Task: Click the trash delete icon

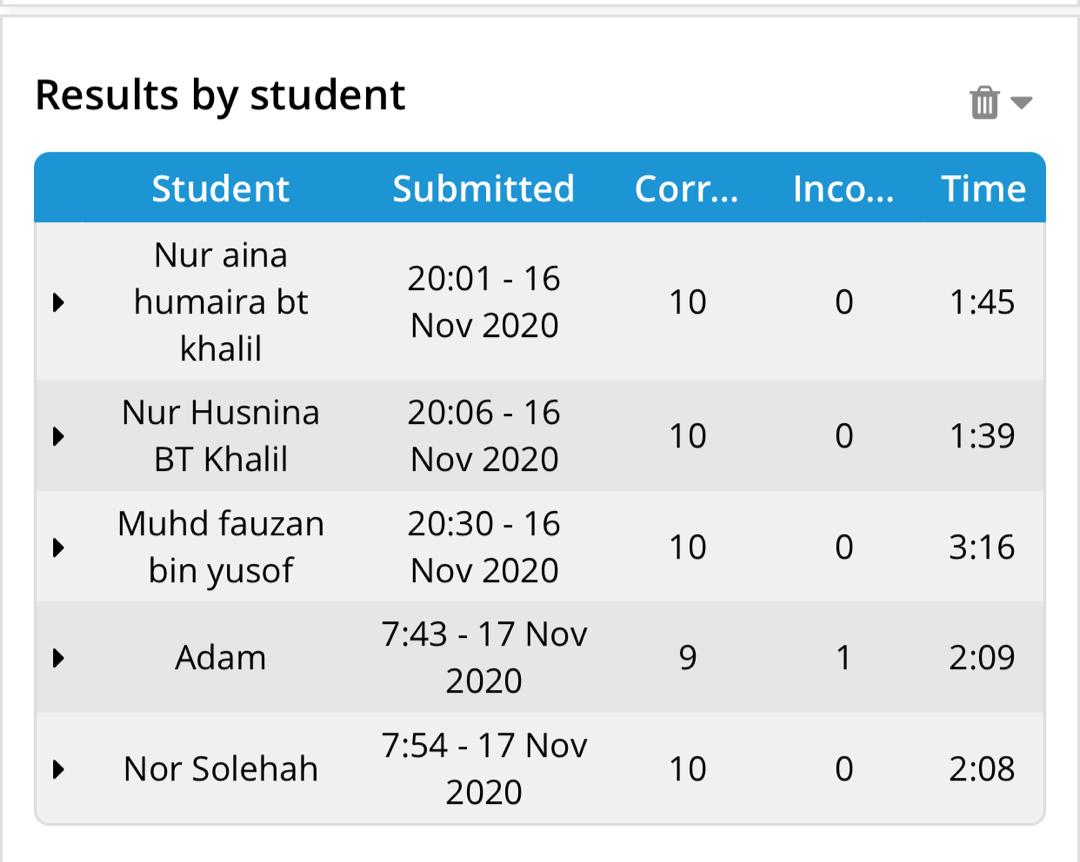Action: [985, 102]
